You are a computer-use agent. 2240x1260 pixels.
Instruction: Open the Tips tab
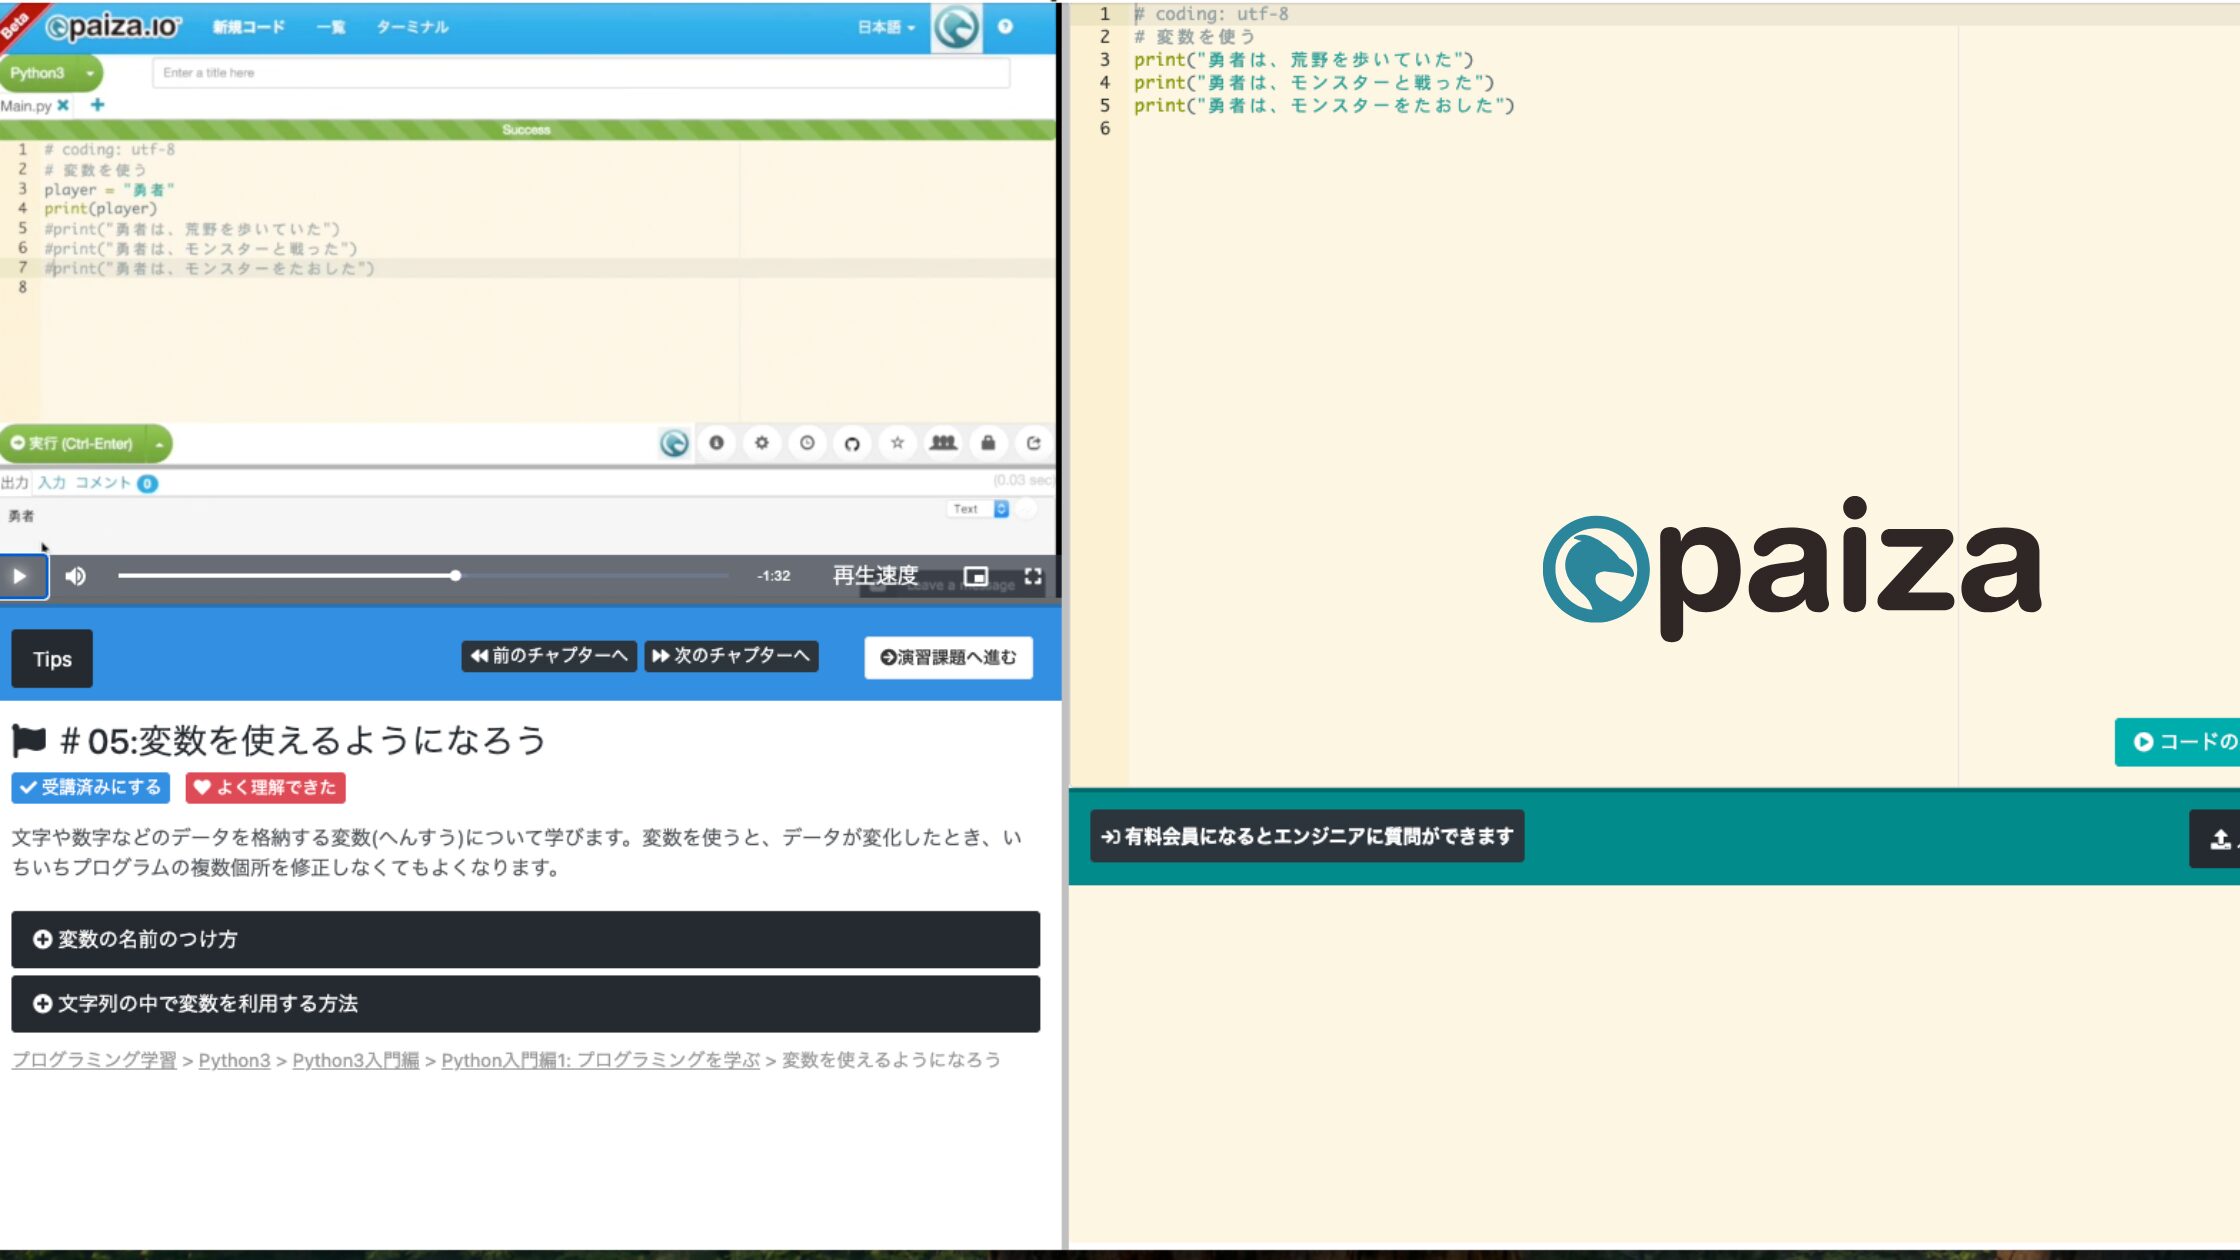(52, 659)
